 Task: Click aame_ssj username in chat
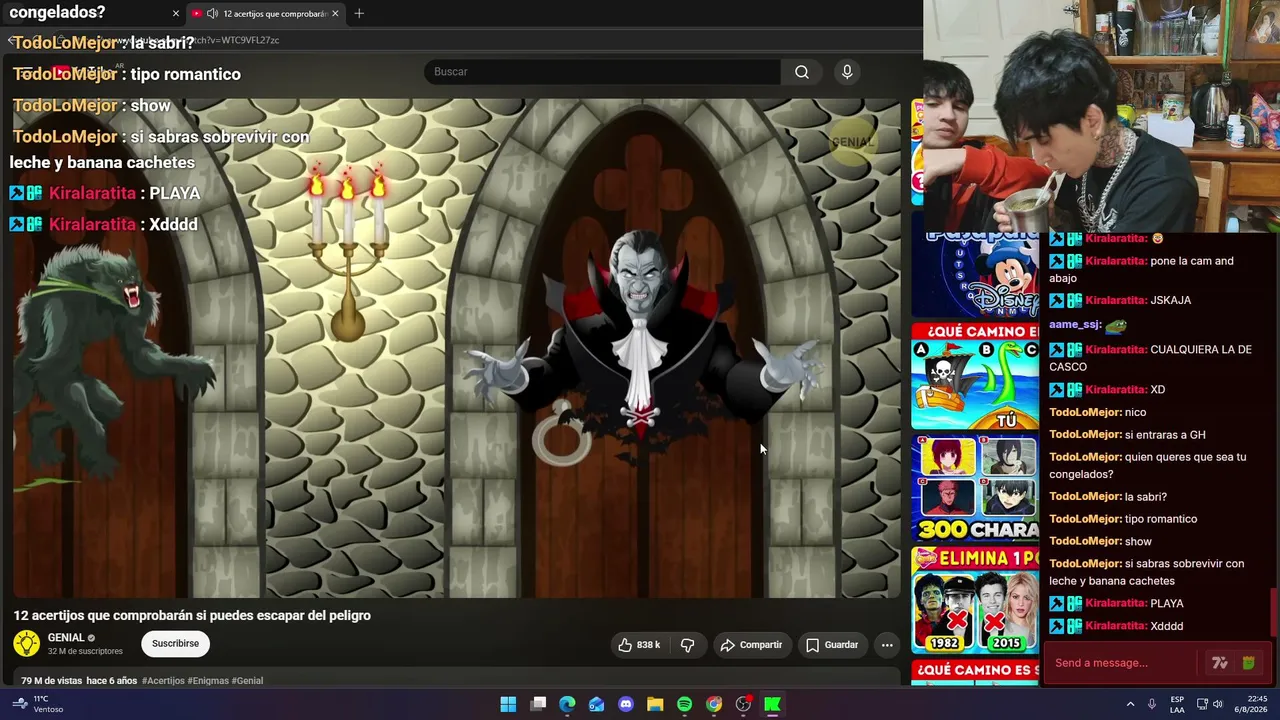pyautogui.click(x=1075, y=324)
